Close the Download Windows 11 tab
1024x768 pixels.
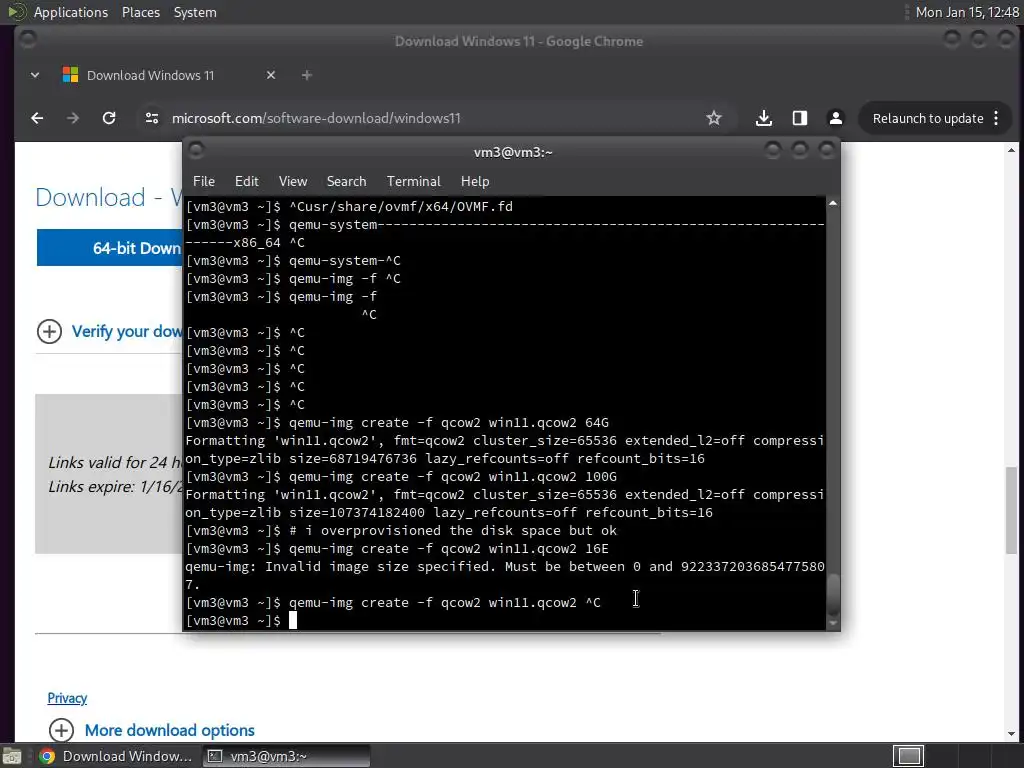pyautogui.click(x=271, y=75)
